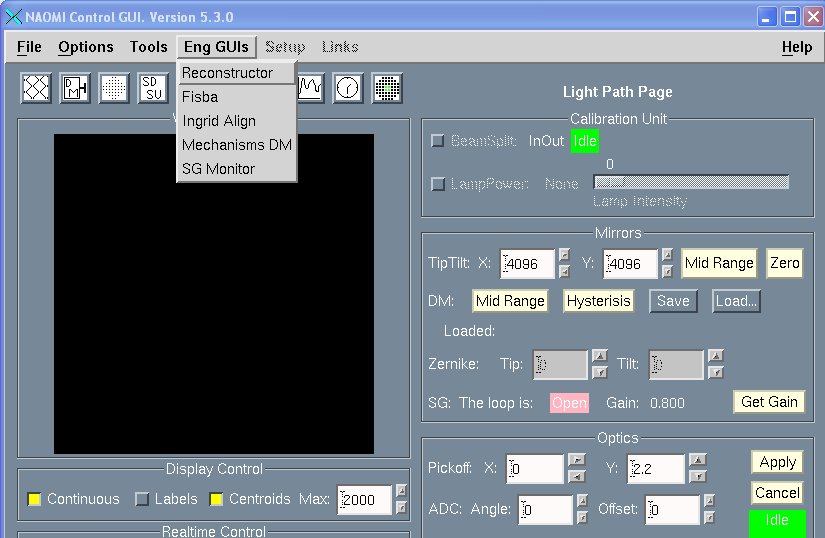This screenshot has height=538, width=825.
Task: Toggle the Continuous display checkbox
Action: 35,499
